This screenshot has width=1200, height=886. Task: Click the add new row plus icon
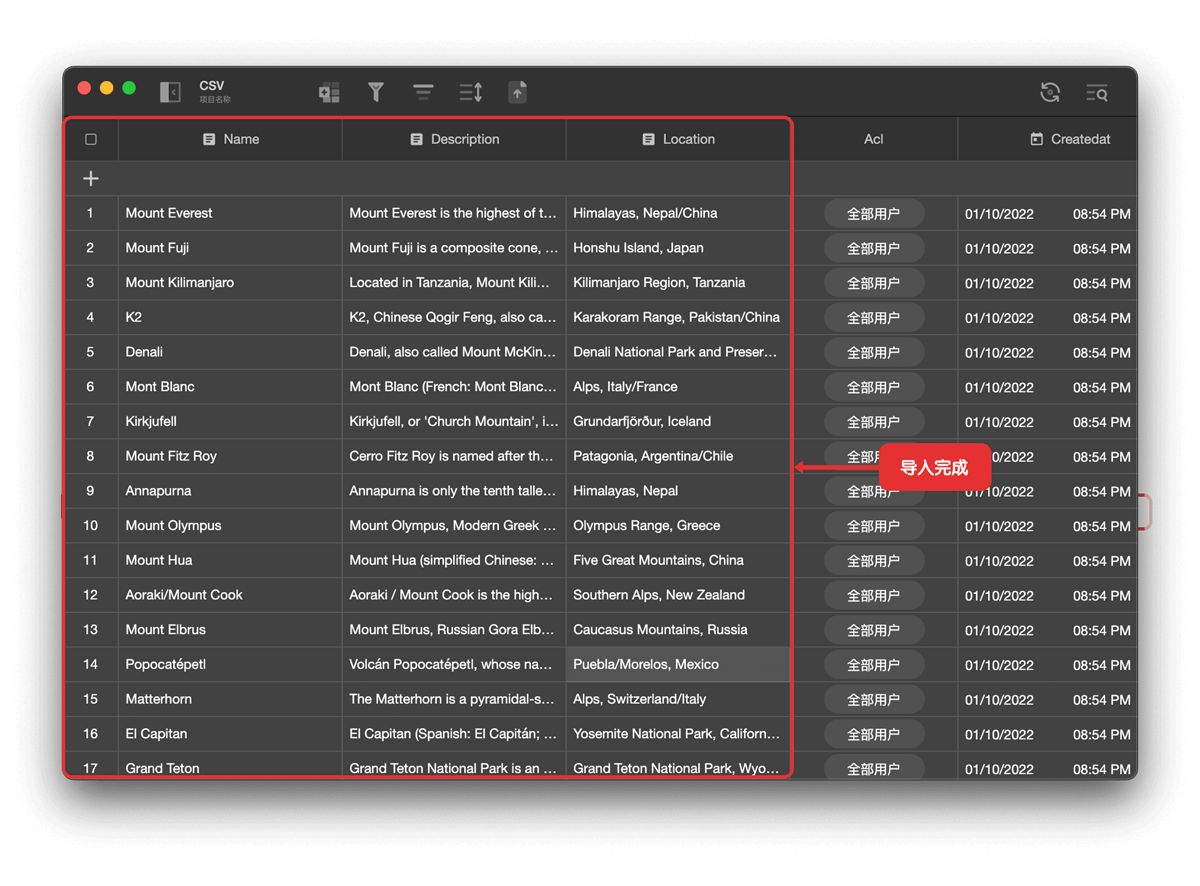tap(91, 178)
